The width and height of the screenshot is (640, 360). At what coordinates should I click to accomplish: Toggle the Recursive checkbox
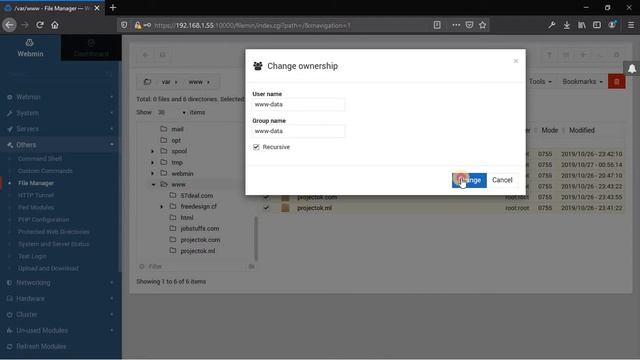point(256,147)
